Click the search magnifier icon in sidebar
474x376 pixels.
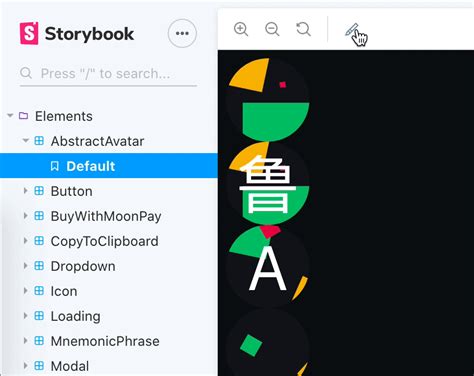[x=26, y=73]
